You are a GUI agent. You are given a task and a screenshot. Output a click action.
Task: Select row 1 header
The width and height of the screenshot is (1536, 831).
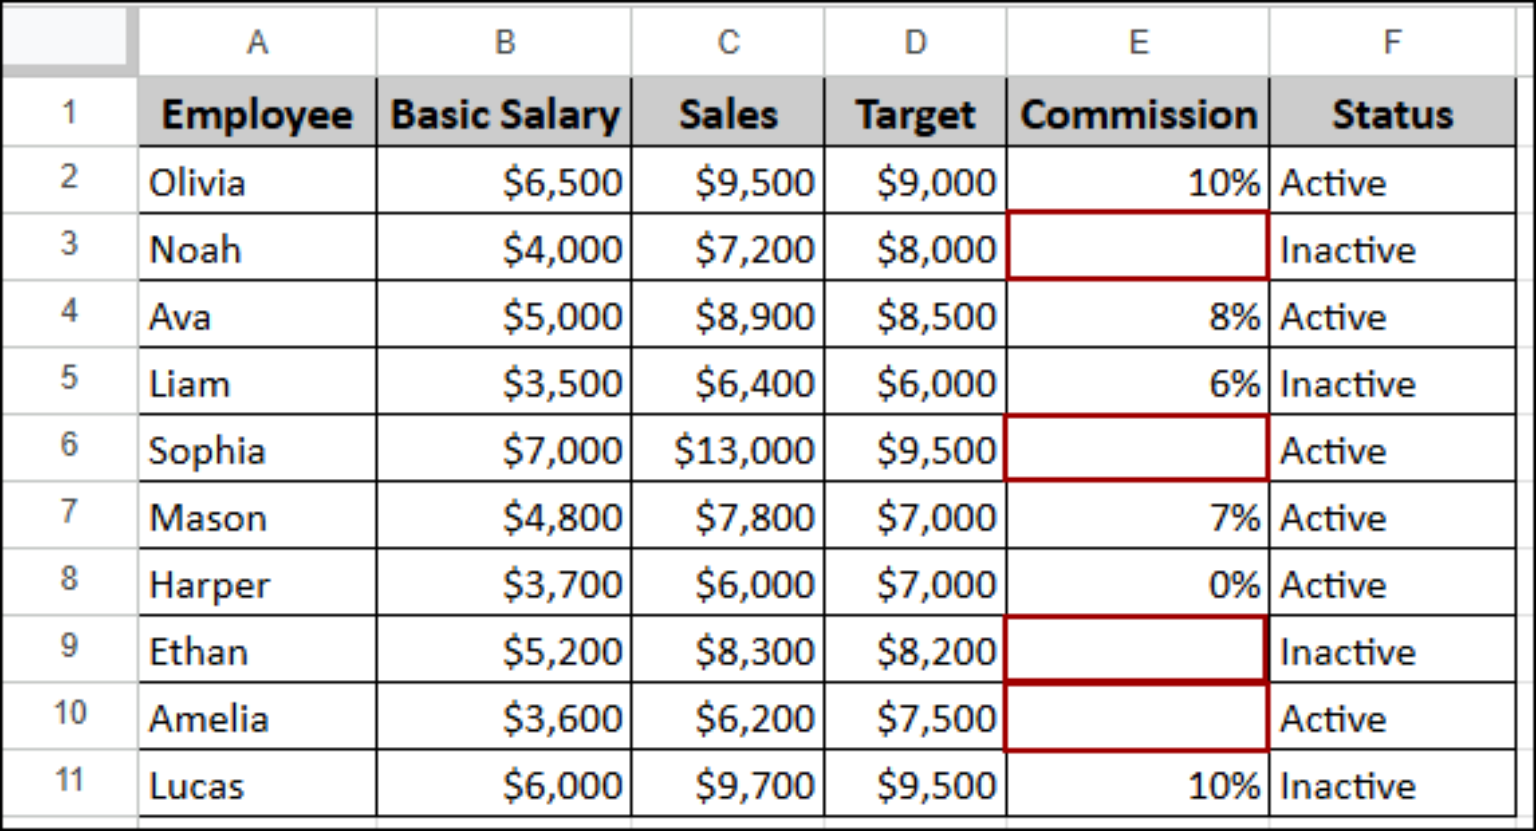(68, 112)
